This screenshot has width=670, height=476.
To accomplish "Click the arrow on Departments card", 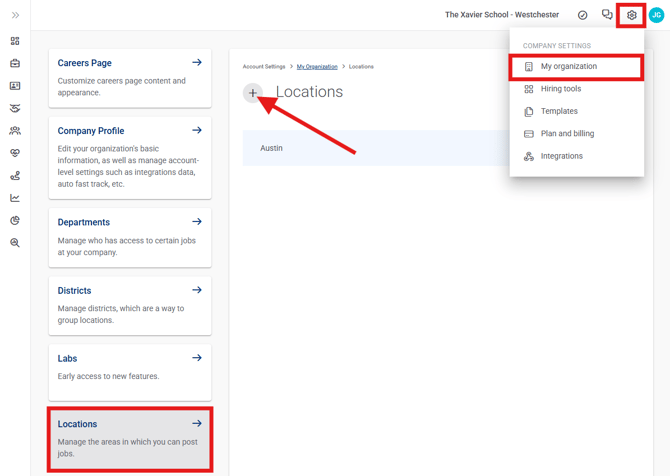I will tap(197, 222).
